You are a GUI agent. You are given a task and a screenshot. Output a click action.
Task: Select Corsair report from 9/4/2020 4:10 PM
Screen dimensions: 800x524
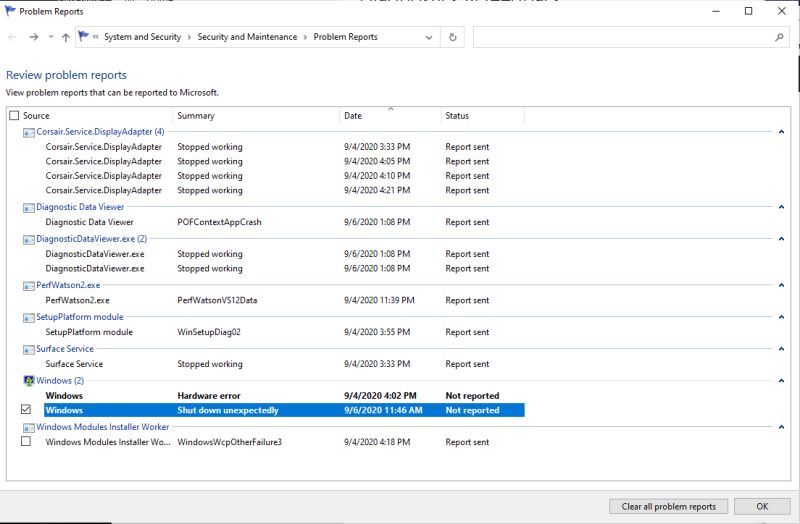pyautogui.click(x=284, y=176)
